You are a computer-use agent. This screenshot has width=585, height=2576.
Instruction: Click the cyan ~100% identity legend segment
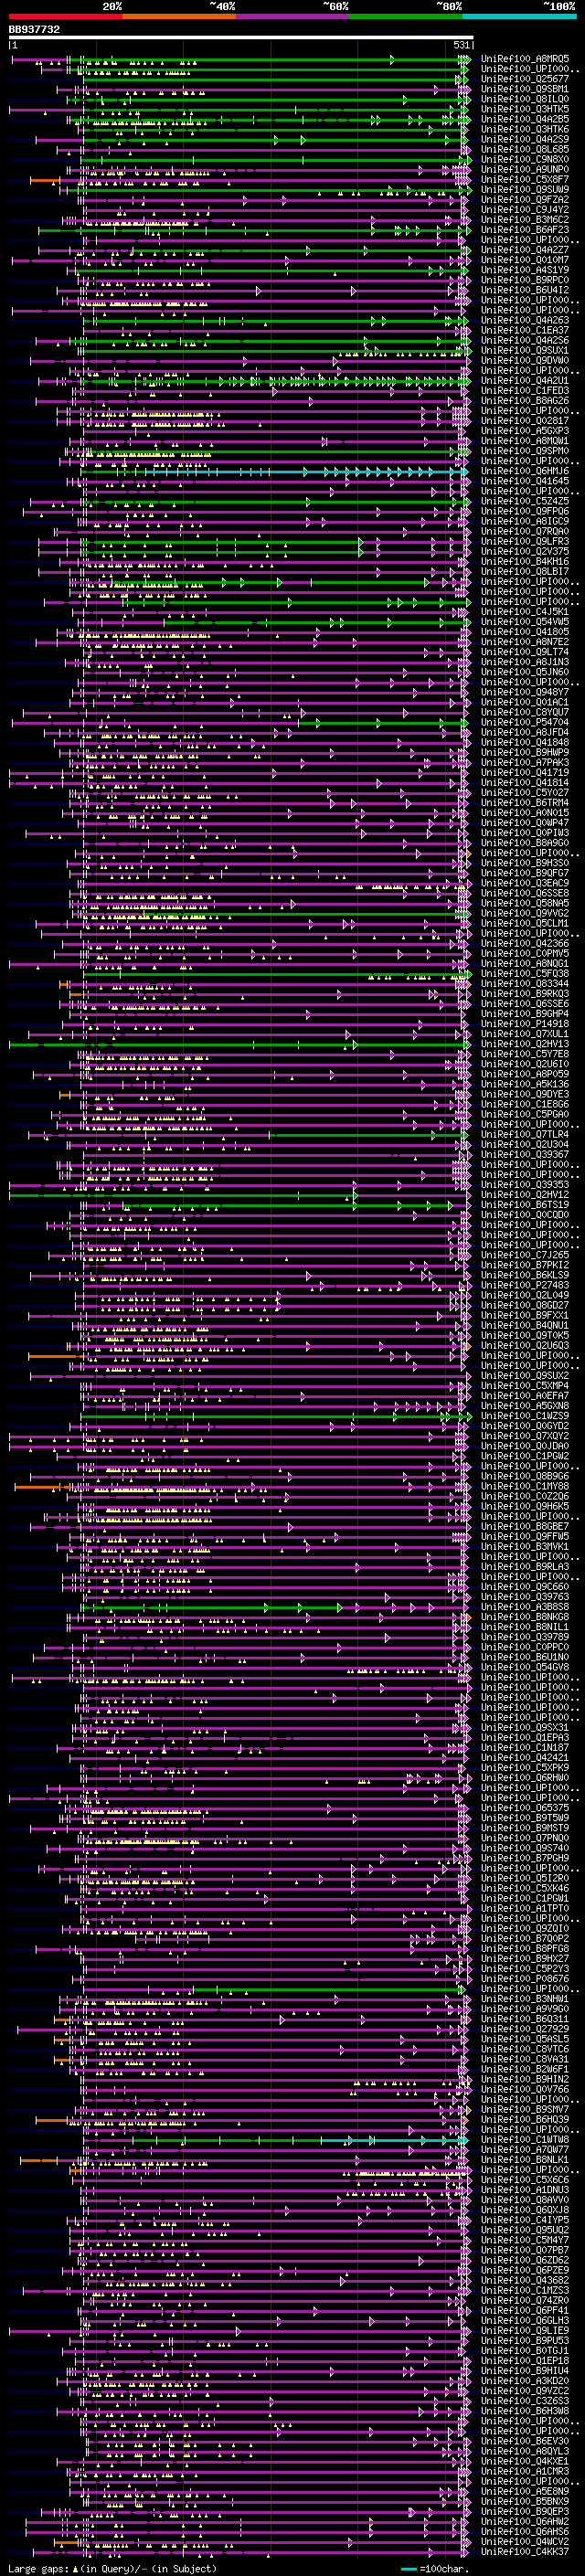coord(519,16)
